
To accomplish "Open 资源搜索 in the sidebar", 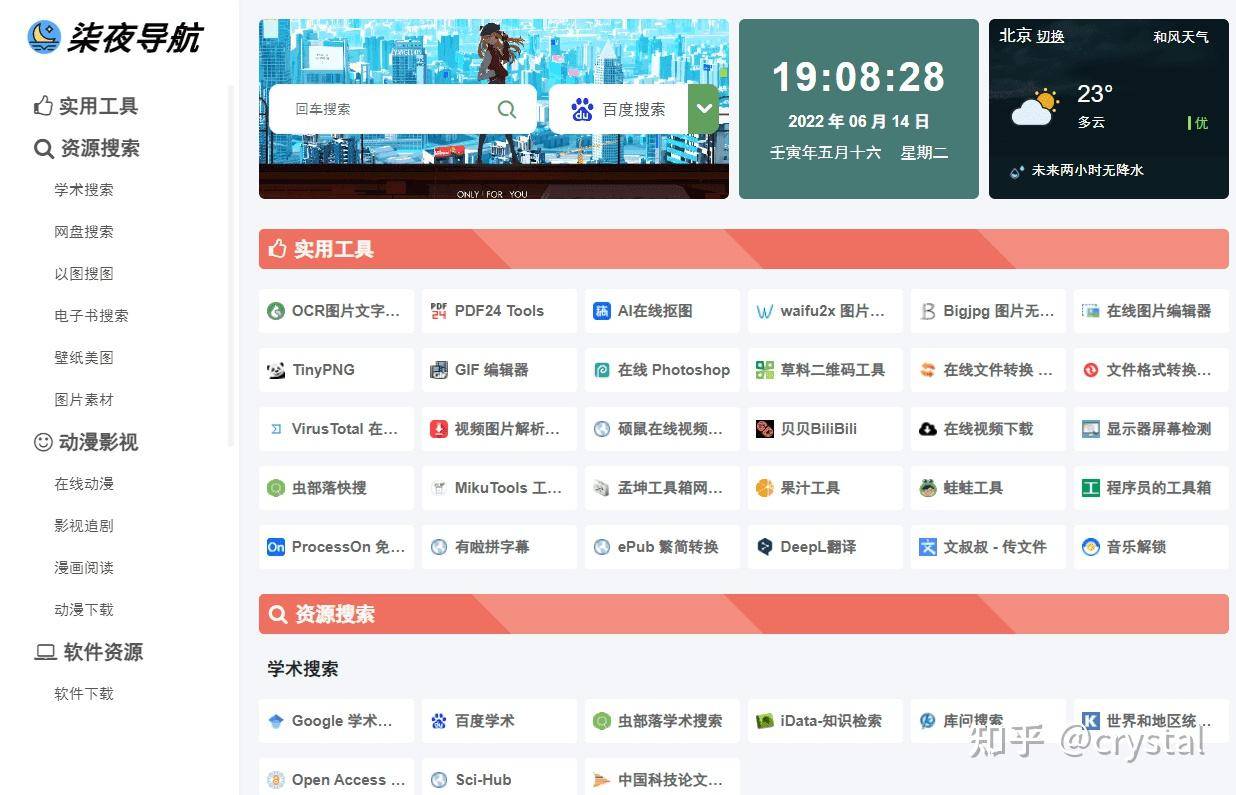I will click(87, 148).
